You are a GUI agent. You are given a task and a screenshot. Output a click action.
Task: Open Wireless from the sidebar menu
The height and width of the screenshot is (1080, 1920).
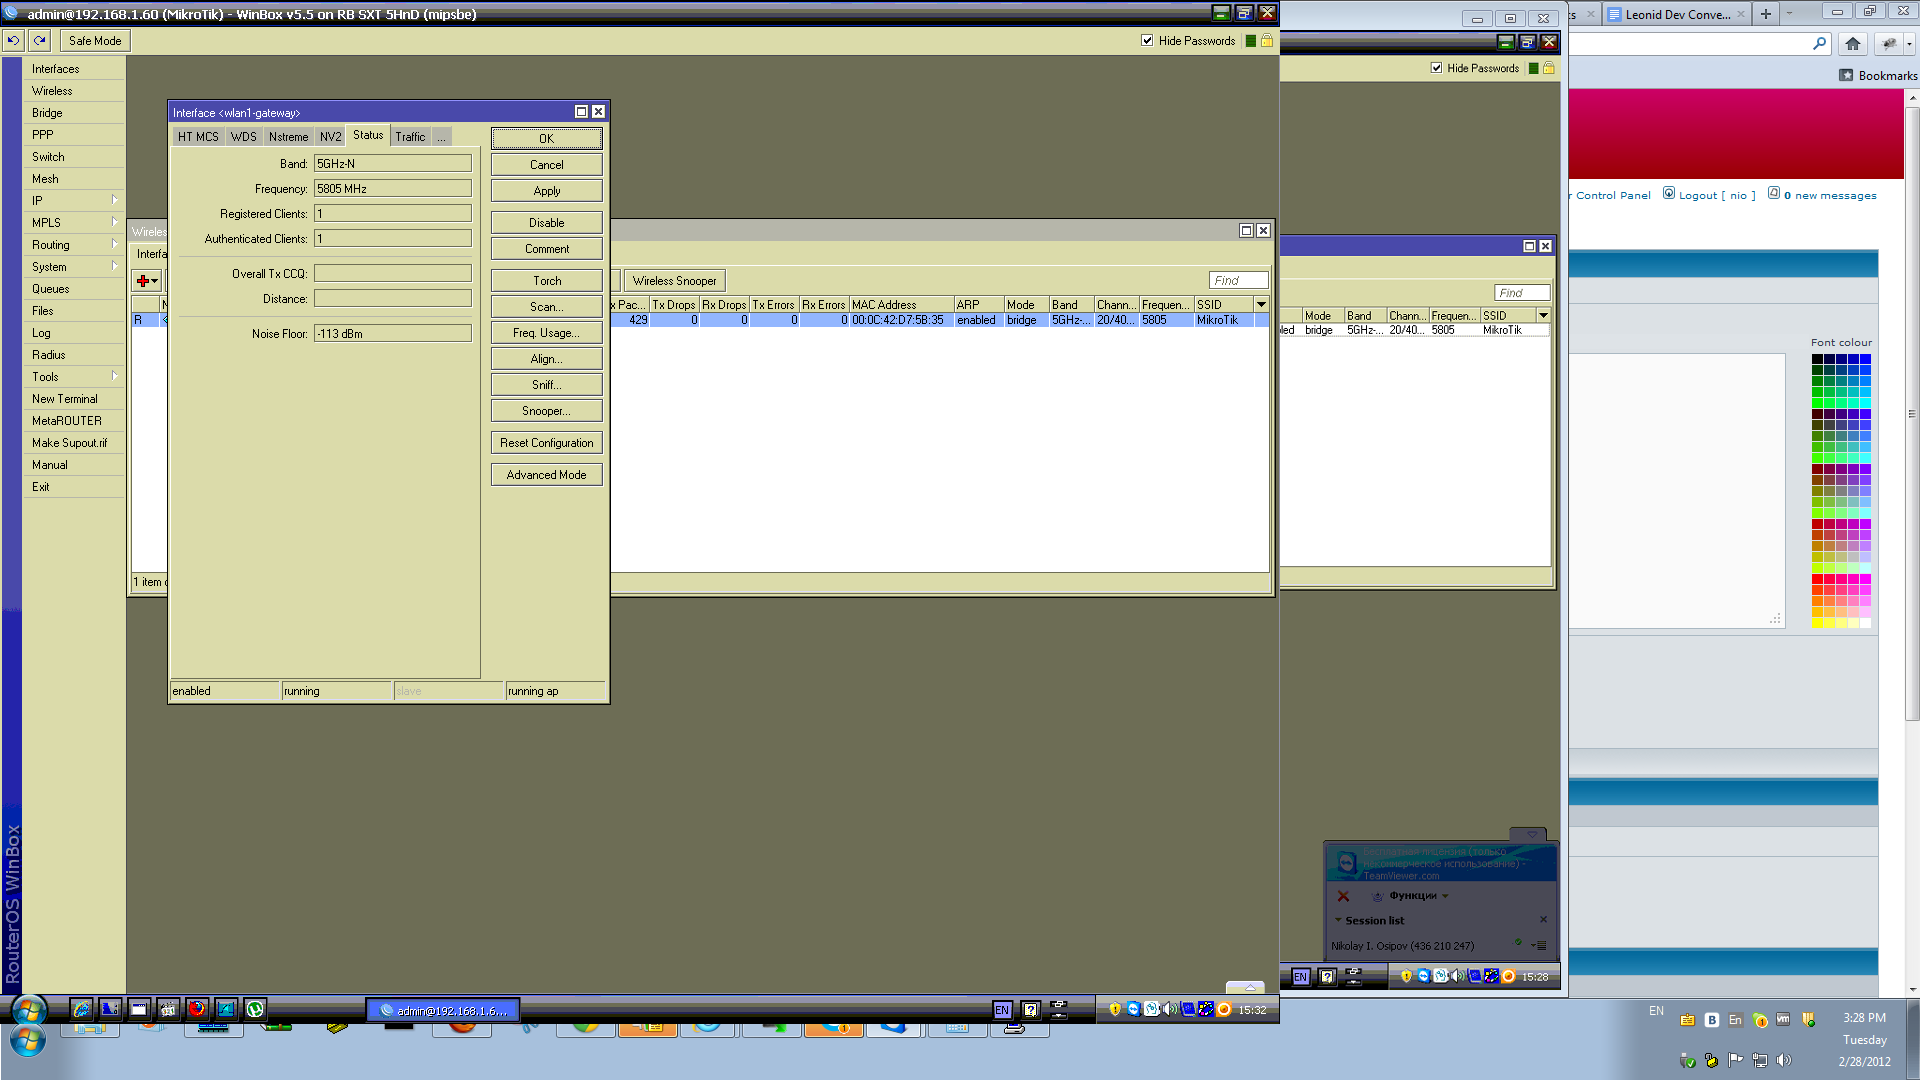[x=52, y=90]
